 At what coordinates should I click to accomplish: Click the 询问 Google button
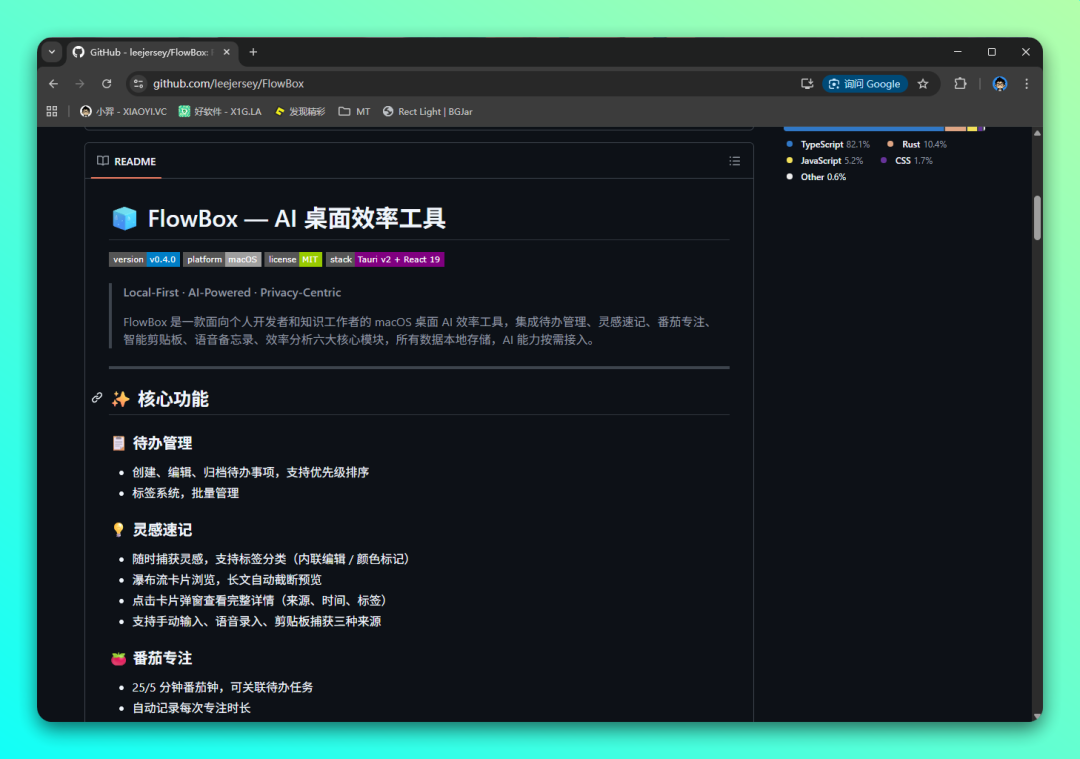click(864, 84)
